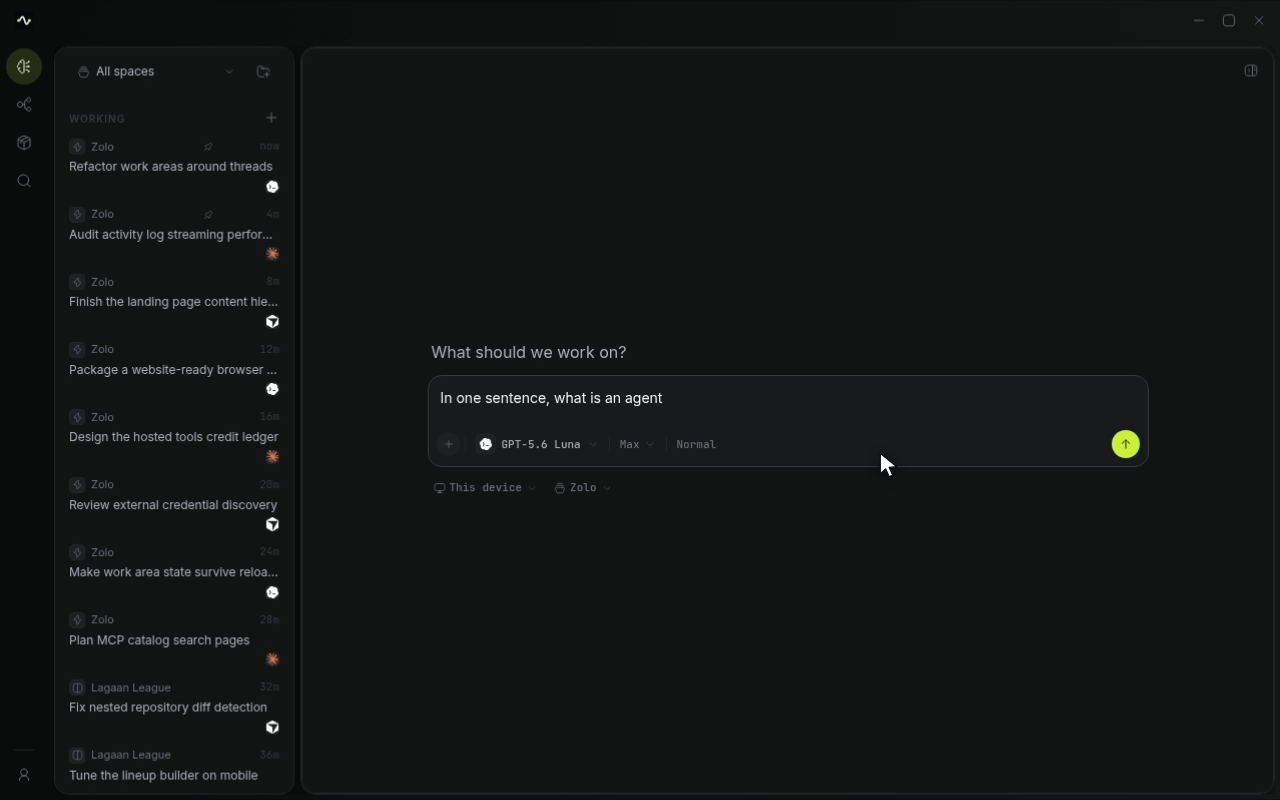Open the Package a website-ready browser thread
The width and height of the screenshot is (1280, 800).
[174, 369]
